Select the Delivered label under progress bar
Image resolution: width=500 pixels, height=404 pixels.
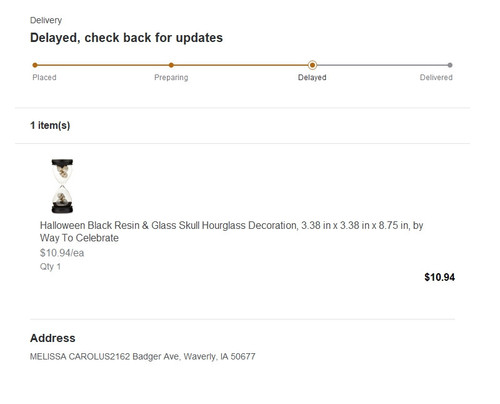point(436,77)
